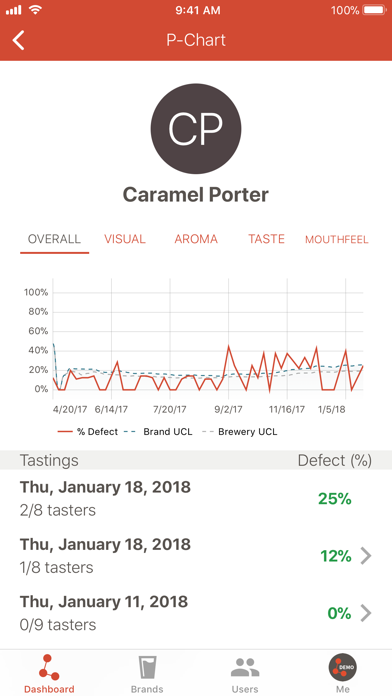
Task: Open the Users people icon
Action: pos(245,668)
